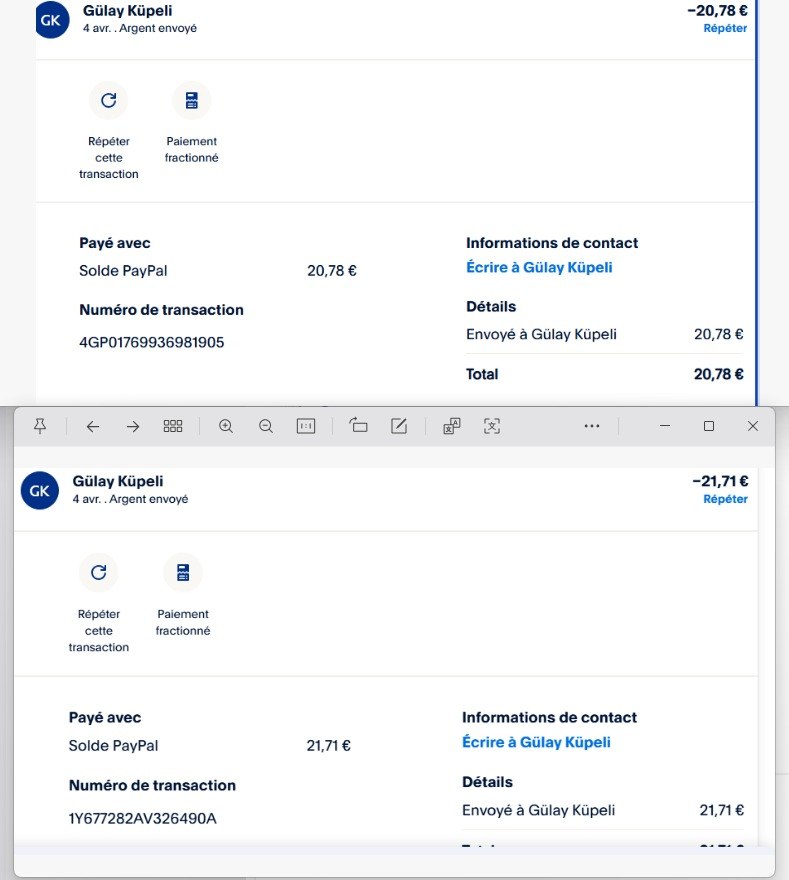Go to previous image with back arrow

tap(93, 426)
